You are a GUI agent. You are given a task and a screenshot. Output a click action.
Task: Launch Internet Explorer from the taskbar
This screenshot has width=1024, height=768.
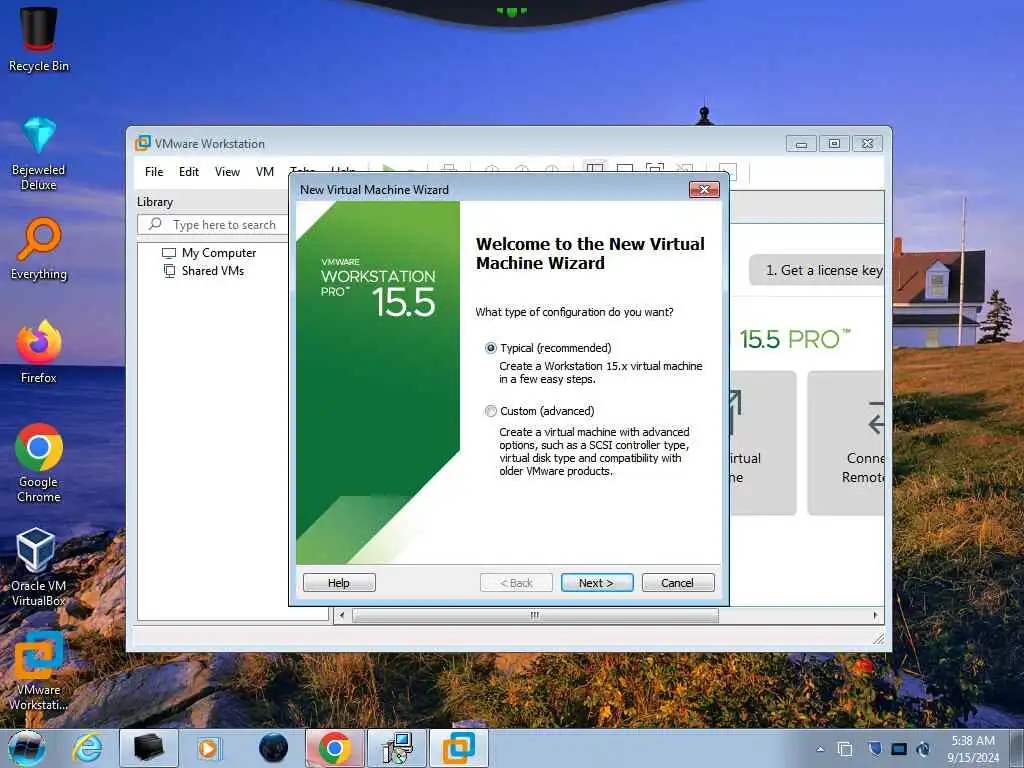pyautogui.click(x=88, y=748)
